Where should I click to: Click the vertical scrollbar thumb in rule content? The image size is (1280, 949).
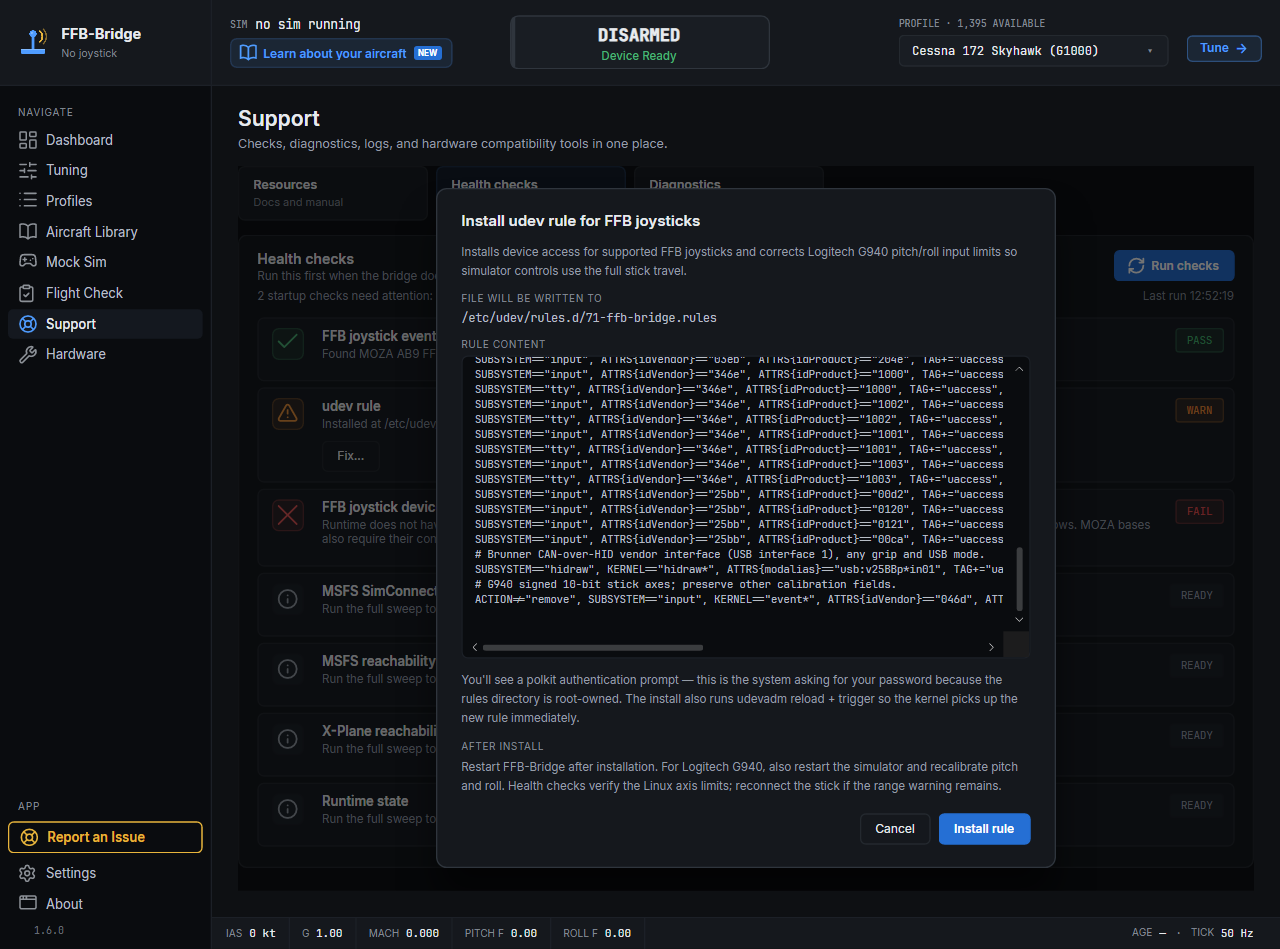click(x=1020, y=578)
